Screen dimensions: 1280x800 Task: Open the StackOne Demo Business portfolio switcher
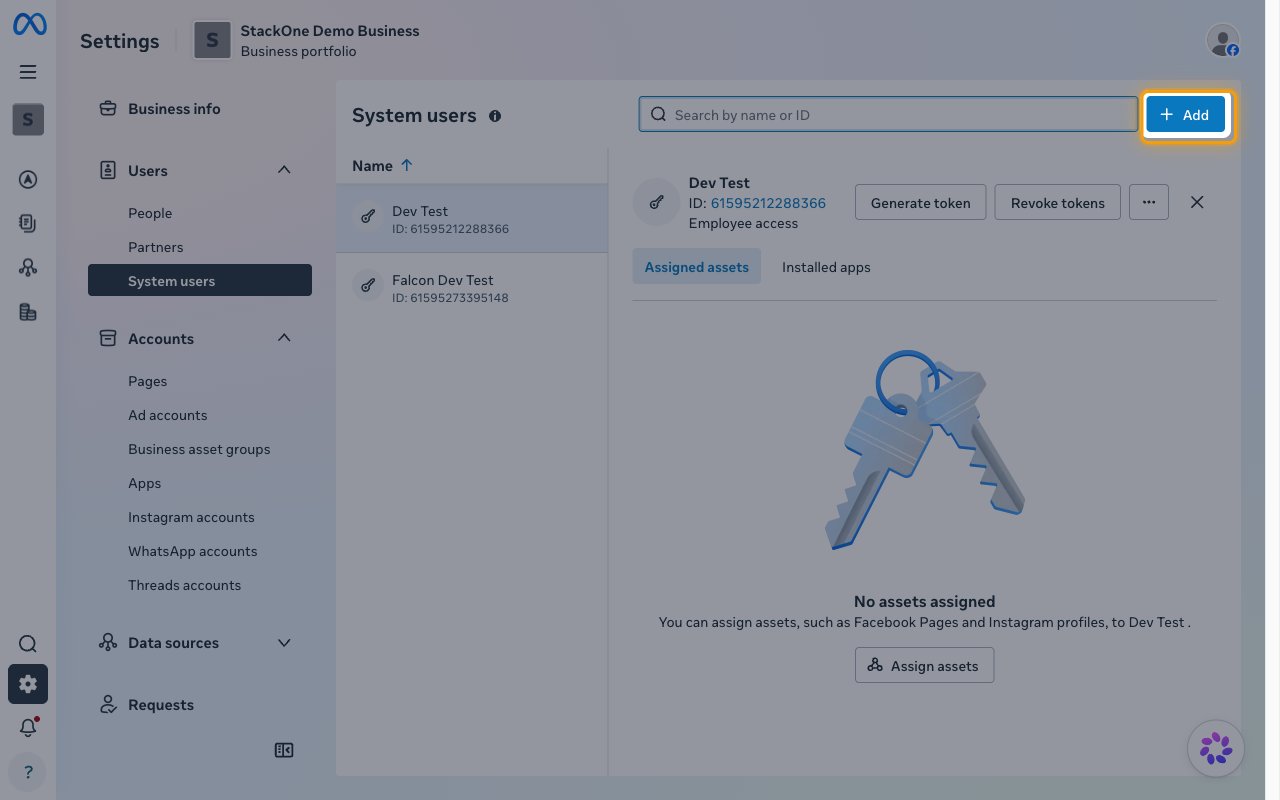click(306, 40)
